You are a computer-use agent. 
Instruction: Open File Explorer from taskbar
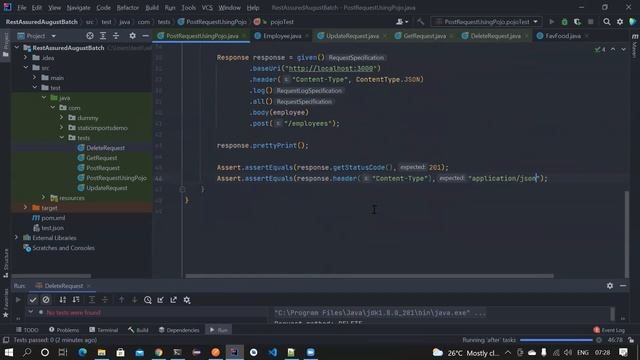point(102,352)
